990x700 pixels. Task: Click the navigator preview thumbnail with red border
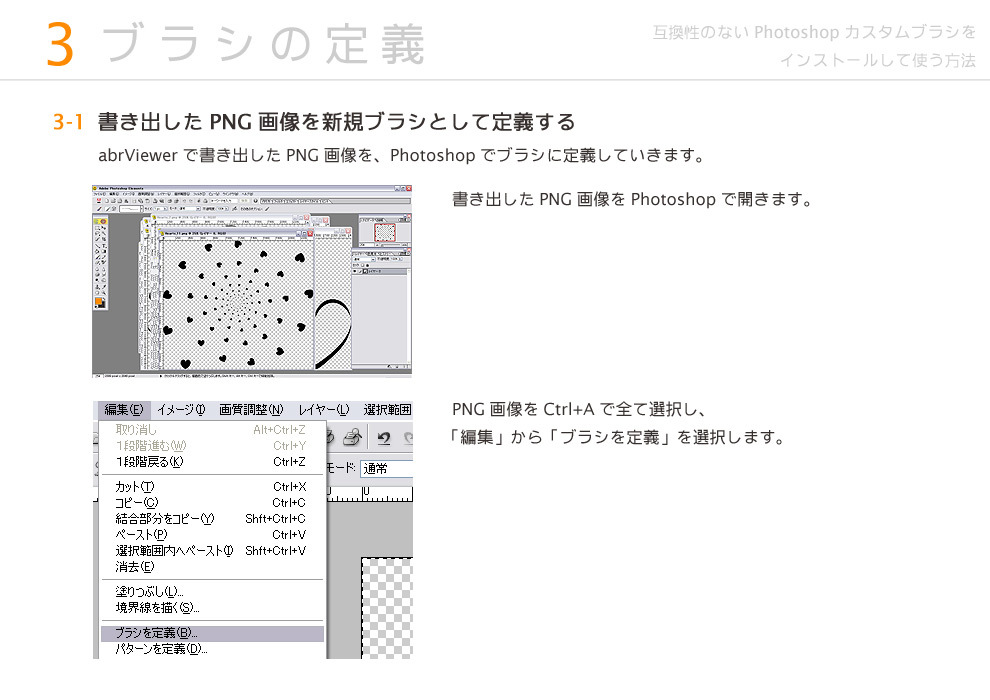pyautogui.click(x=384, y=232)
